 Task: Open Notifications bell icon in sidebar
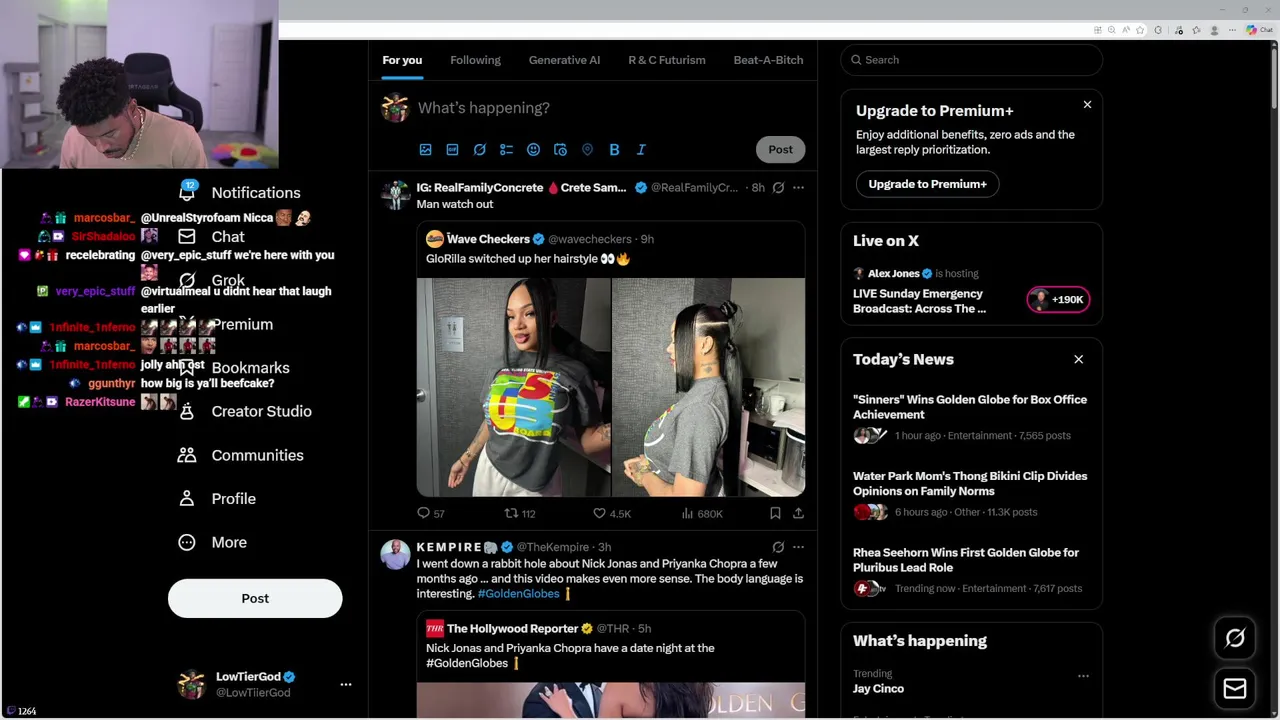coord(187,192)
